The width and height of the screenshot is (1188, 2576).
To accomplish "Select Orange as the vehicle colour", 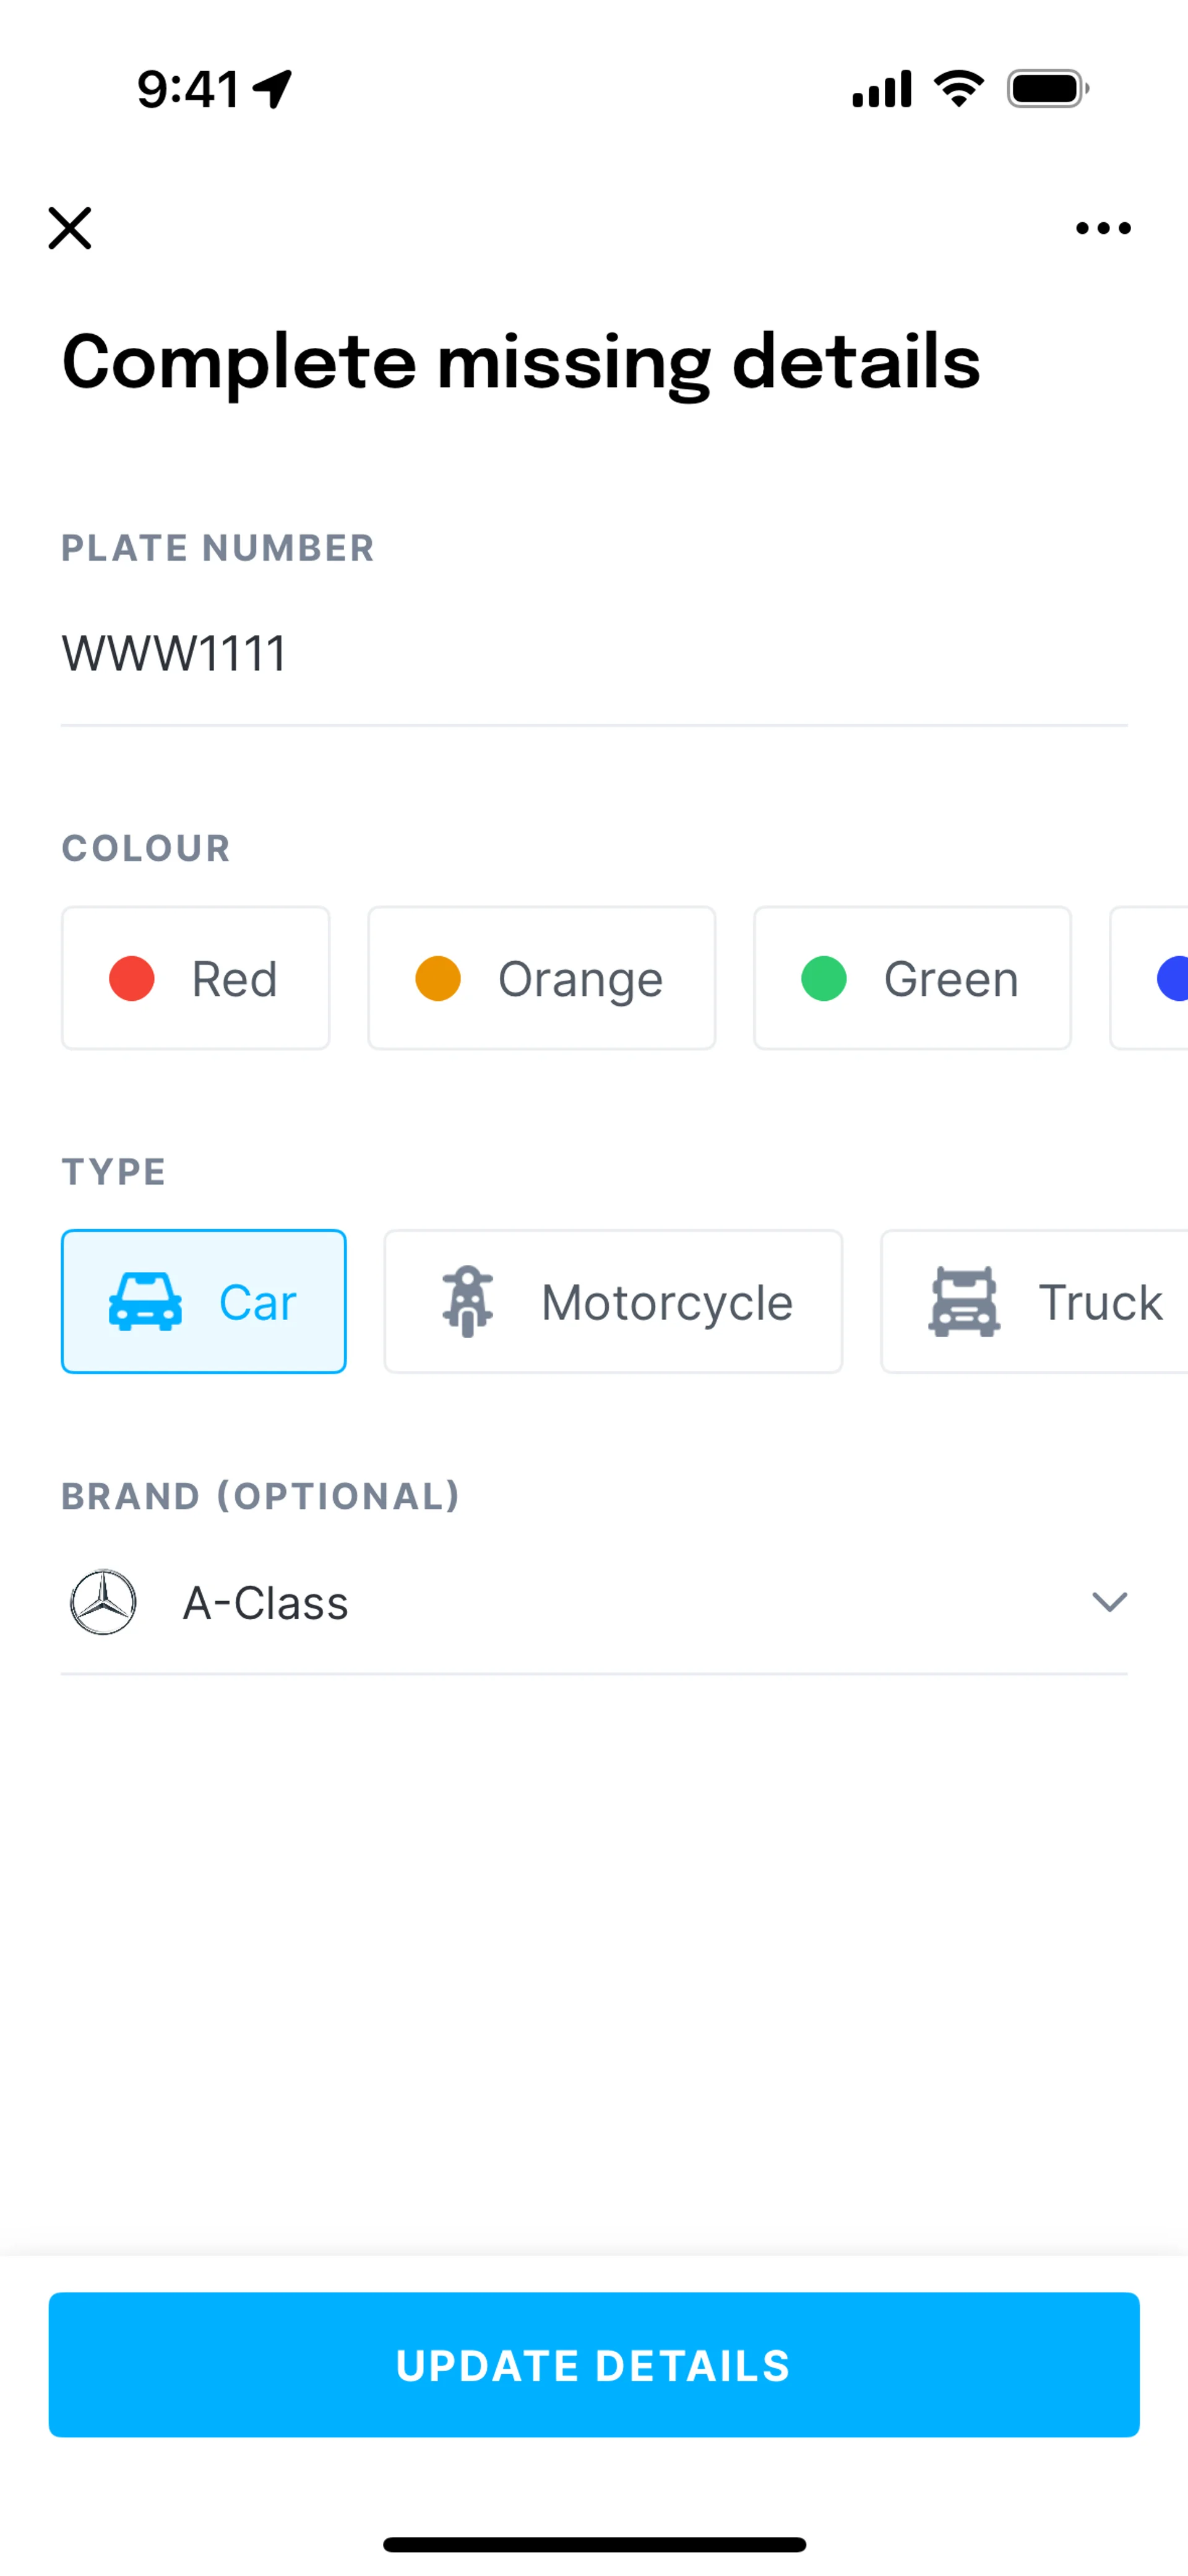I will (542, 978).
